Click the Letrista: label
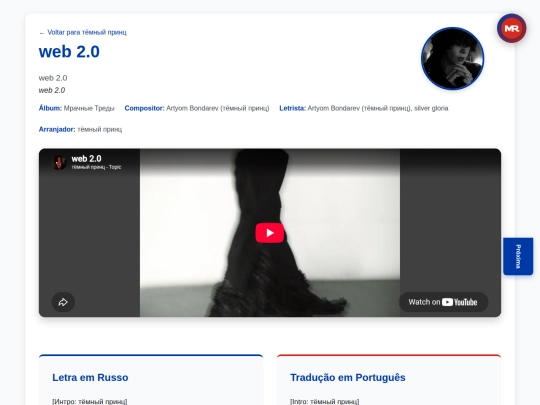 [292, 108]
